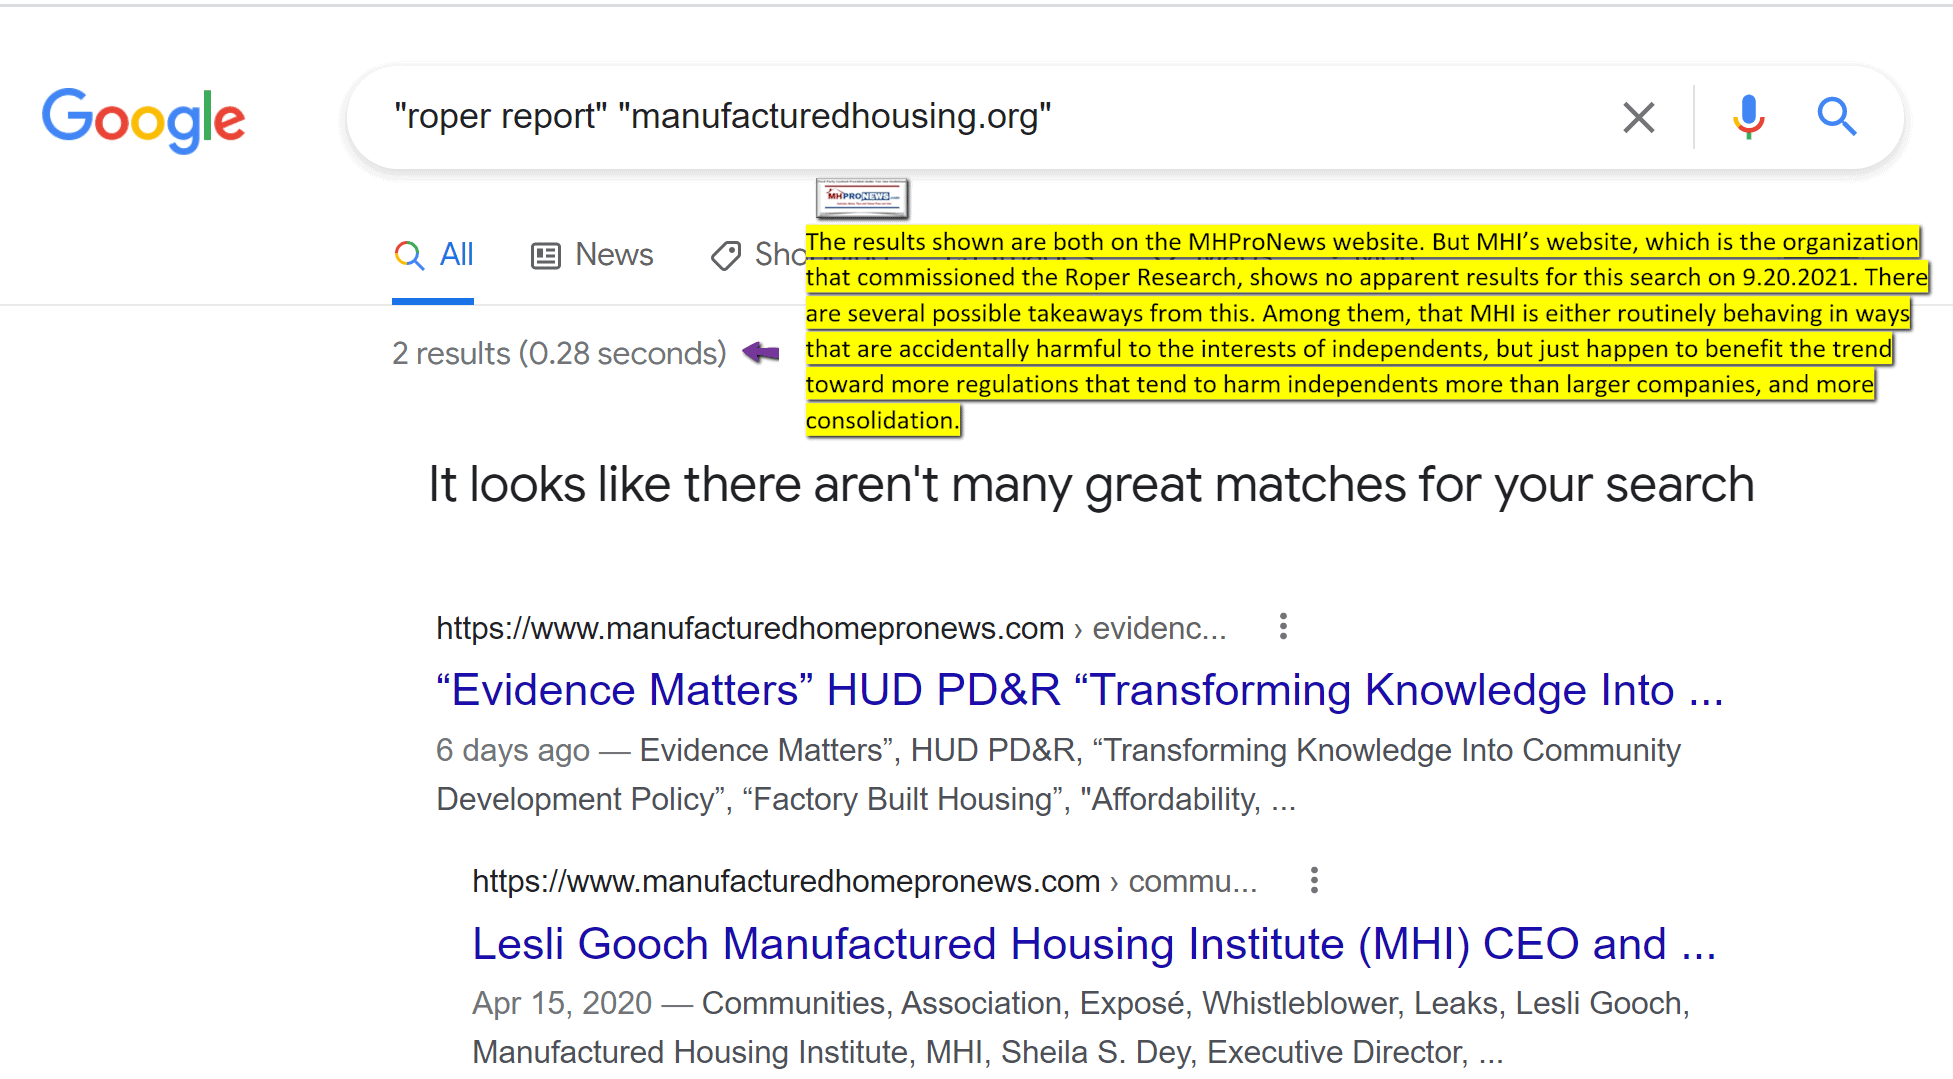1953x1079 pixels.
Task: Start voice search with microphone icon
Action: 1748,117
